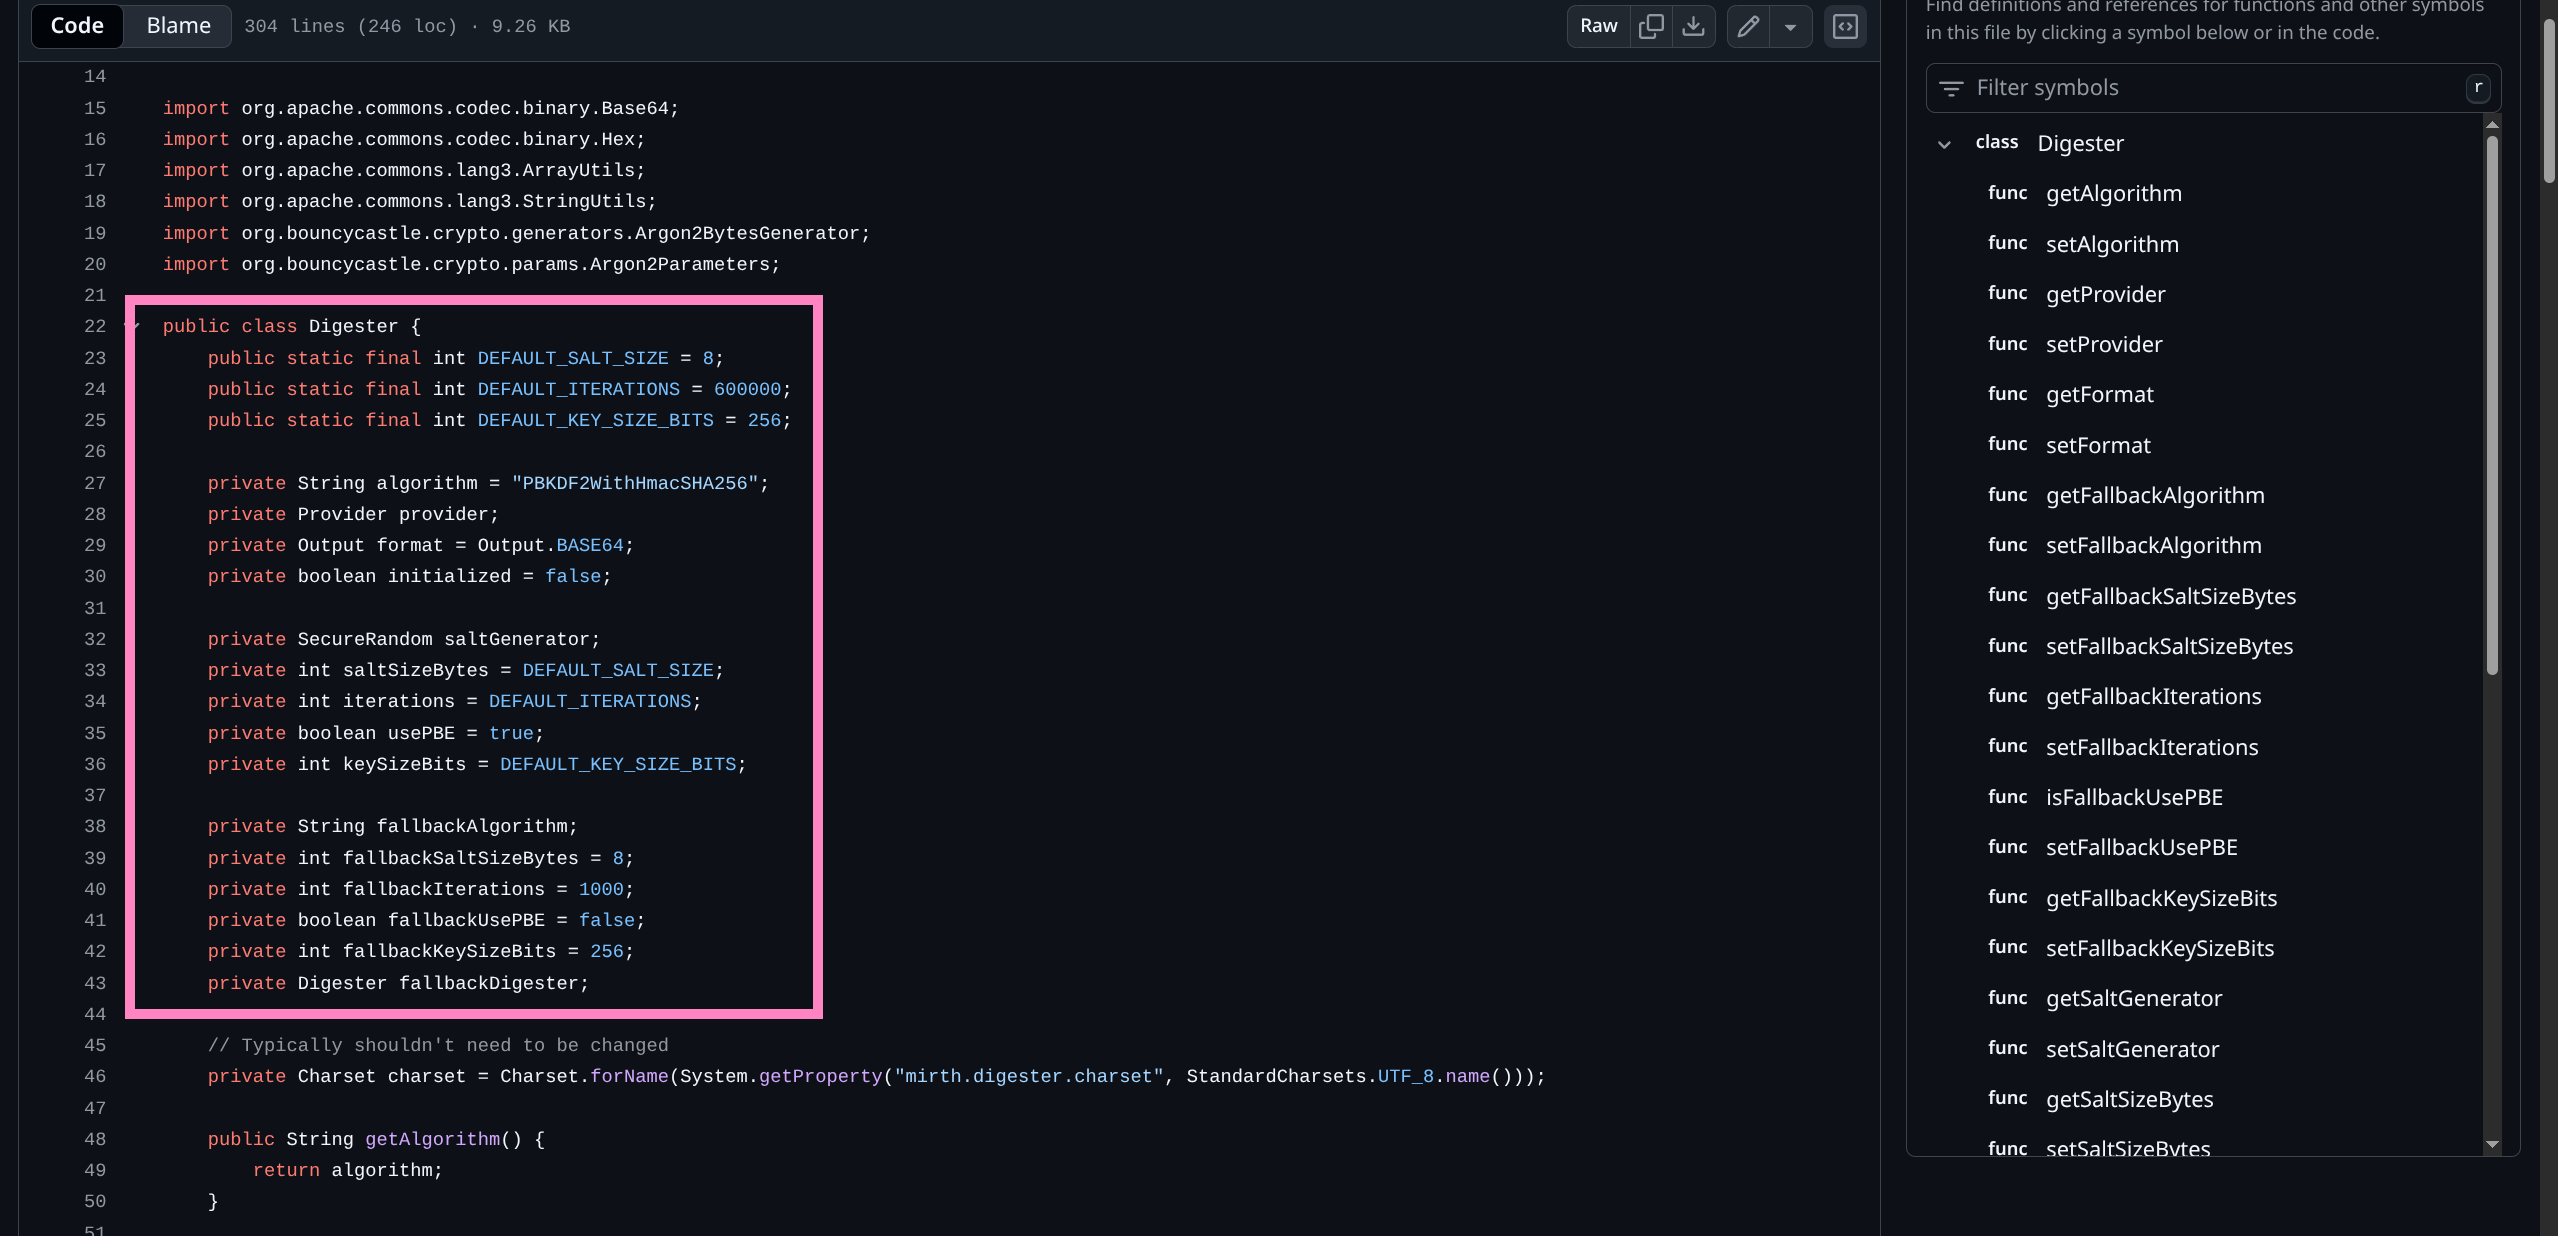Click the 'r' keyboard shortcut badge
Screen dimensions: 2558x1236
[2477, 88]
